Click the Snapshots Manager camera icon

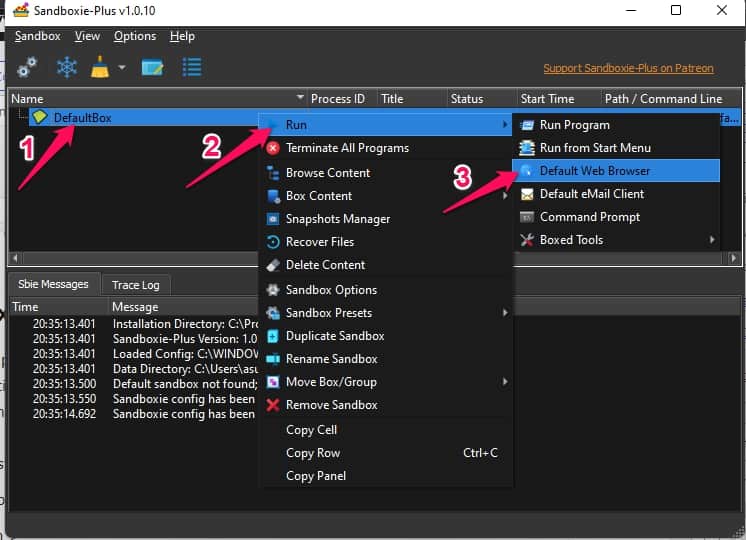(273, 219)
